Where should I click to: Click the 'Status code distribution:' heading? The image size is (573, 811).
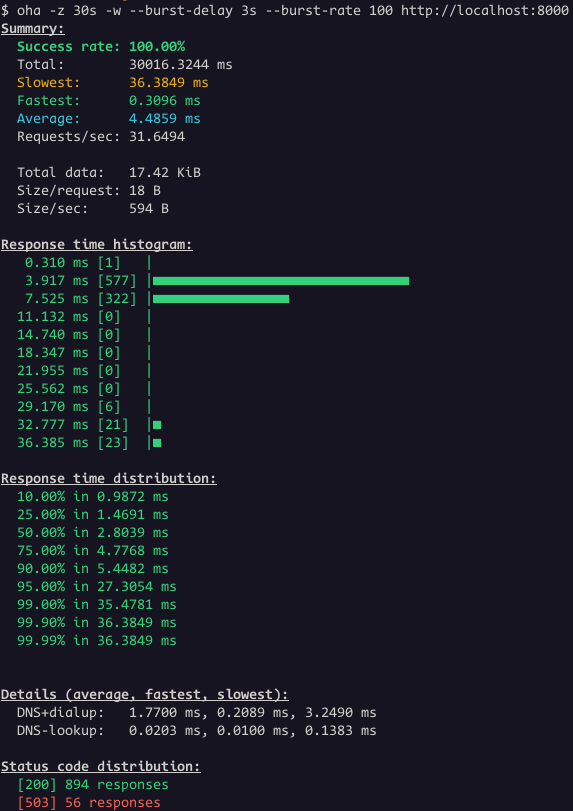(x=101, y=767)
